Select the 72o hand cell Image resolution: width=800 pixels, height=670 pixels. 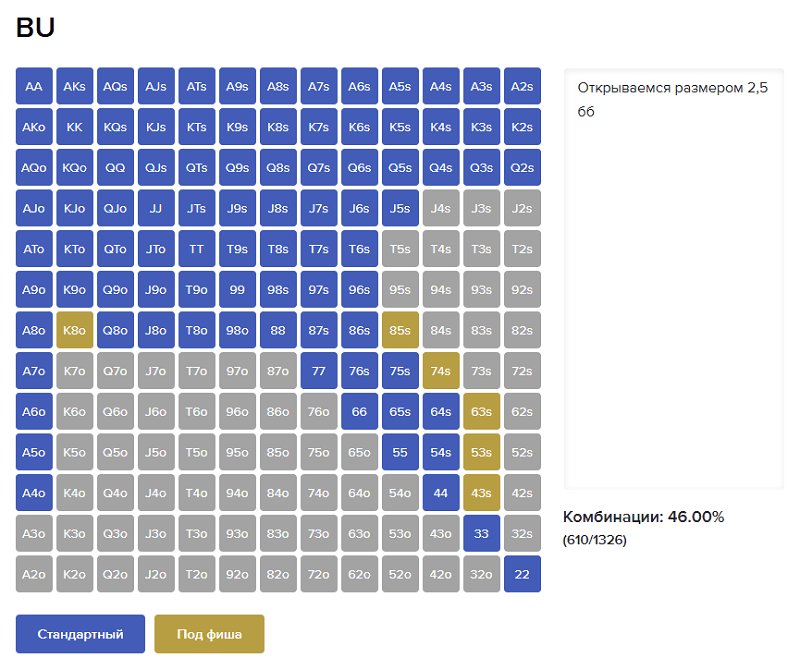pos(318,574)
